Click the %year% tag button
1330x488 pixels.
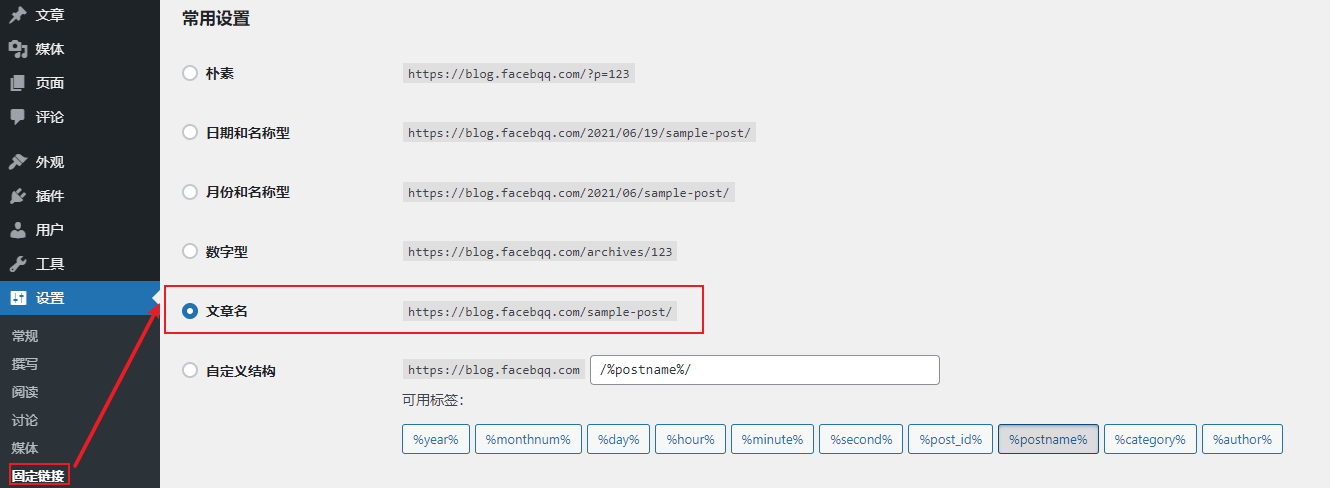435,439
